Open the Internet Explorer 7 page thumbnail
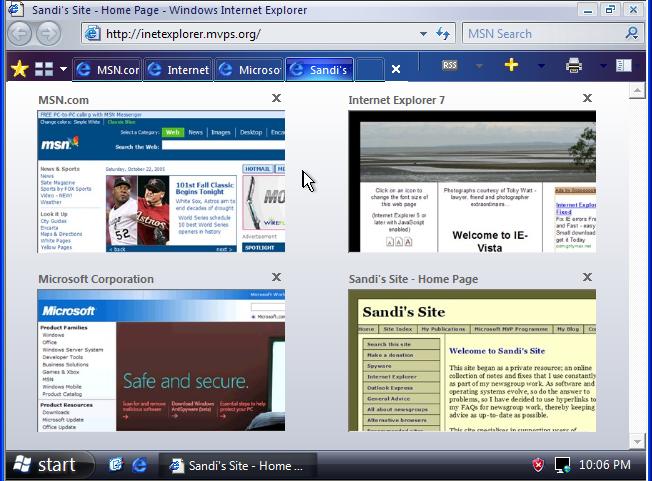This screenshot has width=652, height=481. [472, 181]
